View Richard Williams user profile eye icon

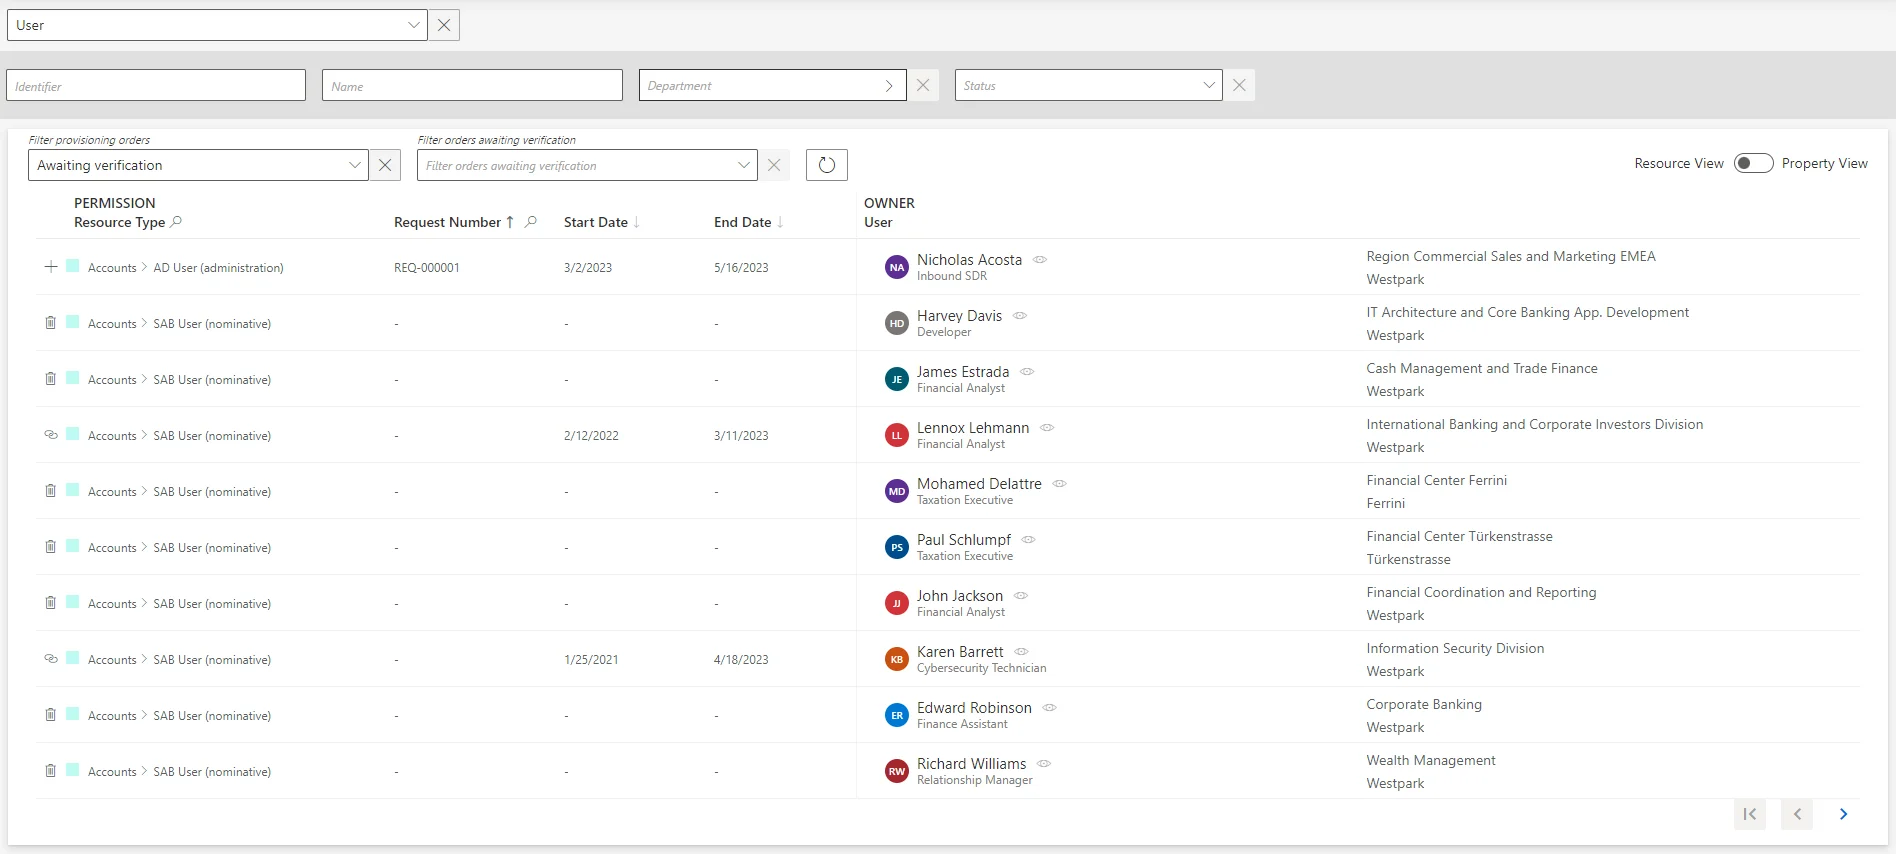[x=1044, y=763]
